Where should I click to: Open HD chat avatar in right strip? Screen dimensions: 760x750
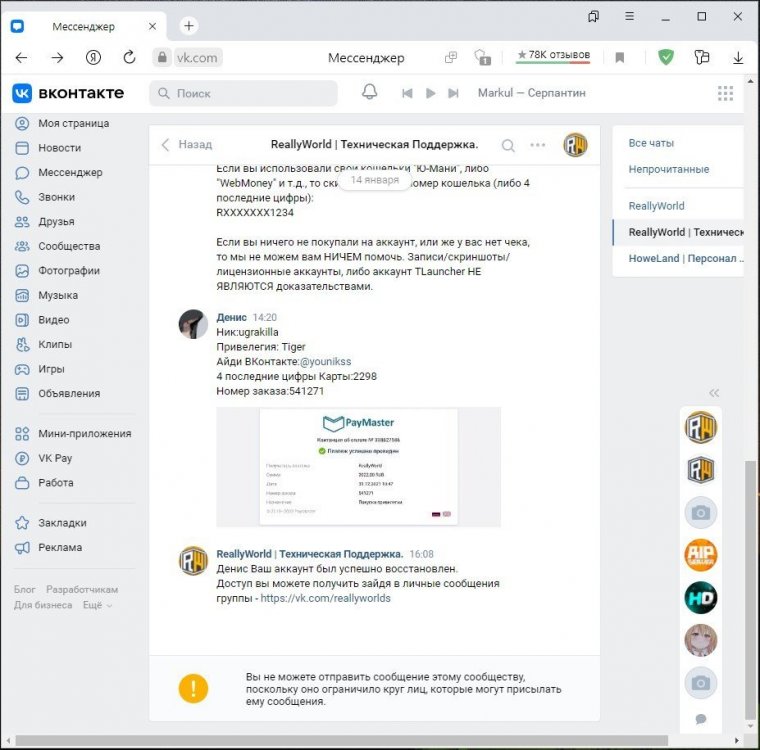click(700, 598)
